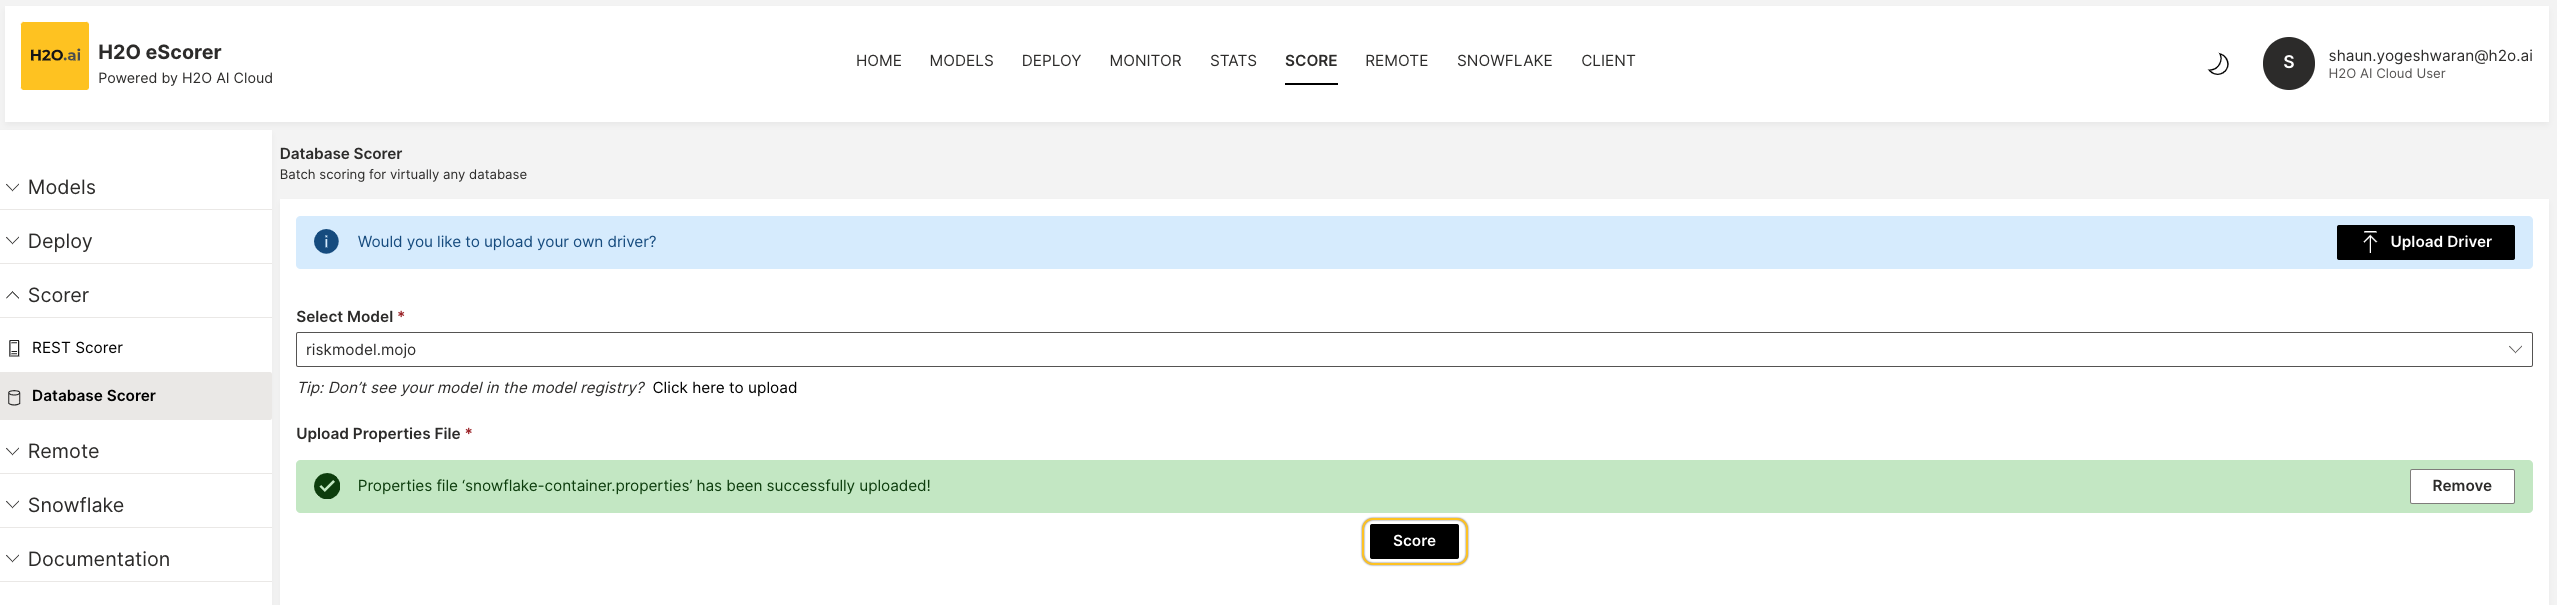This screenshot has width=2557, height=605.
Task: Click the shaun.yogeshwaran@h2o.ai user email
Action: [2430, 56]
